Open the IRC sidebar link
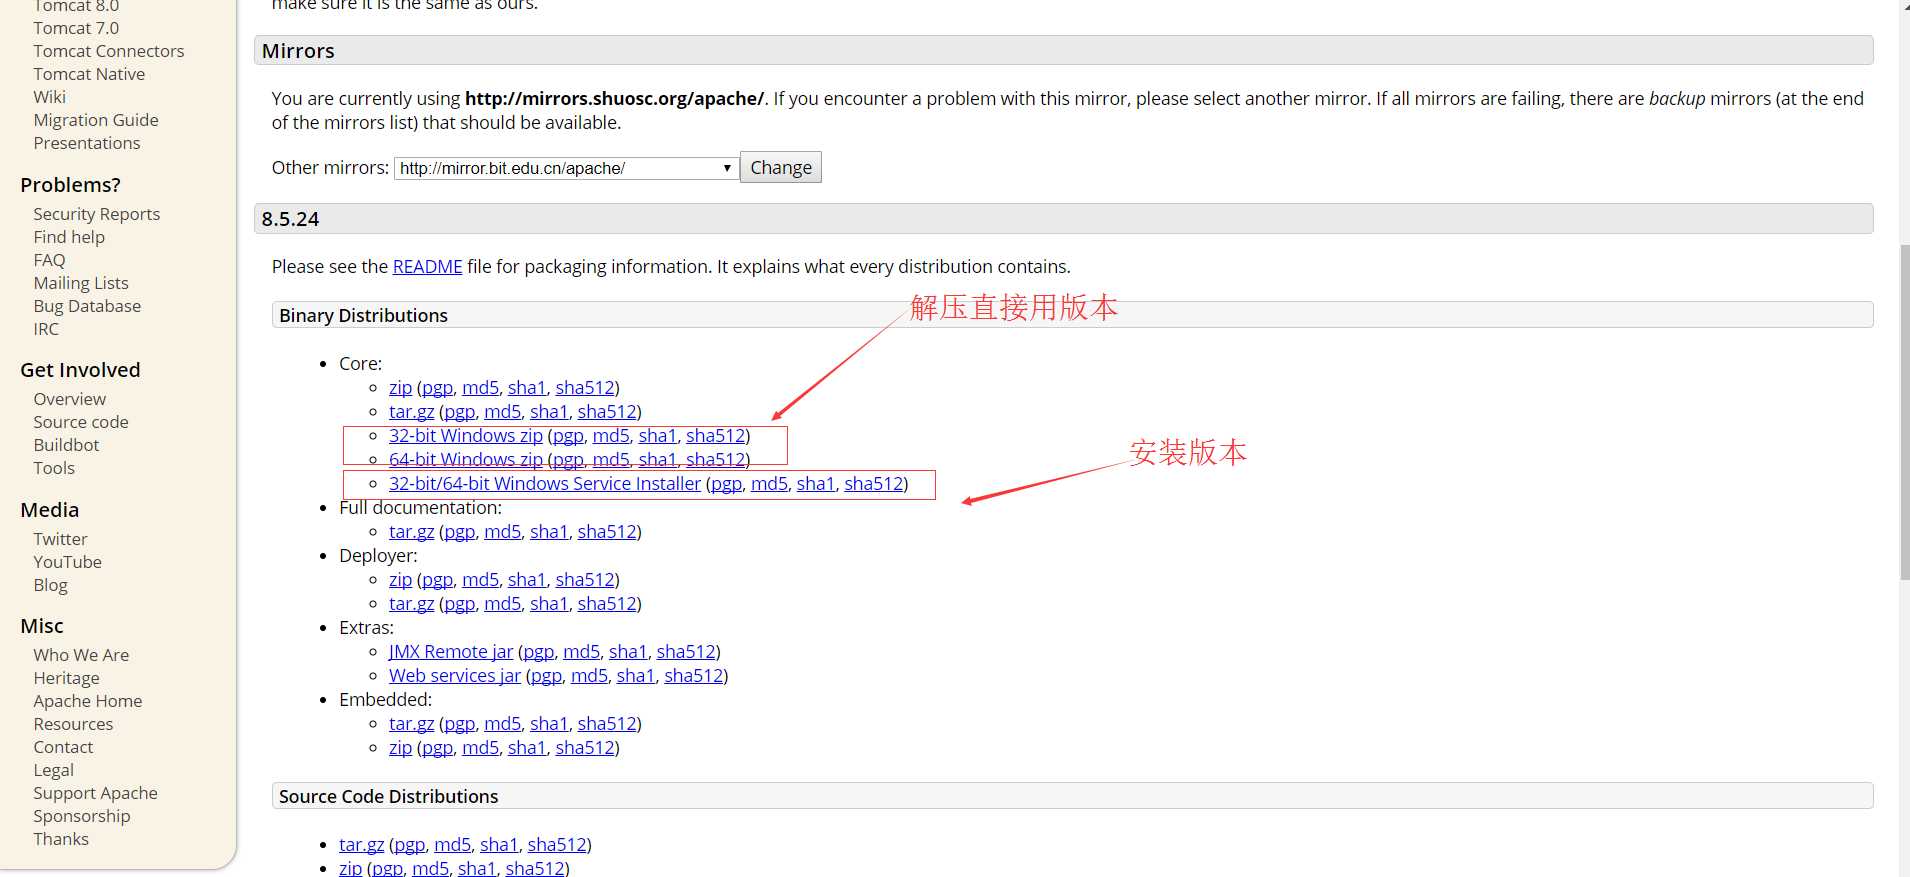1910x877 pixels. tap(46, 329)
